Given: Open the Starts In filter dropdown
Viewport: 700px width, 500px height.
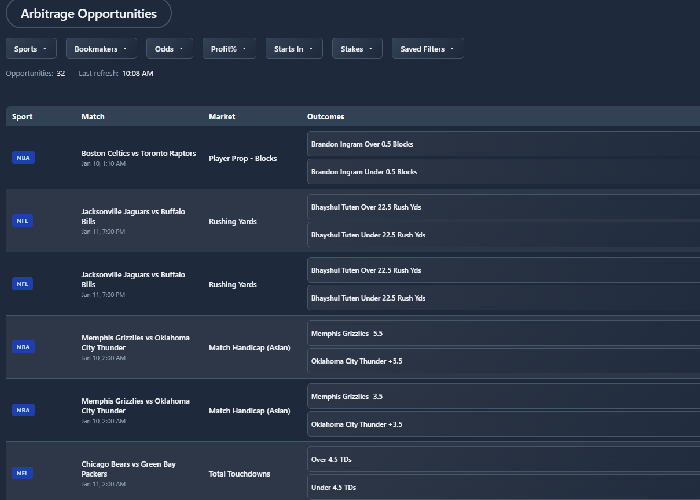Looking at the screenshot, I should 294,49.
